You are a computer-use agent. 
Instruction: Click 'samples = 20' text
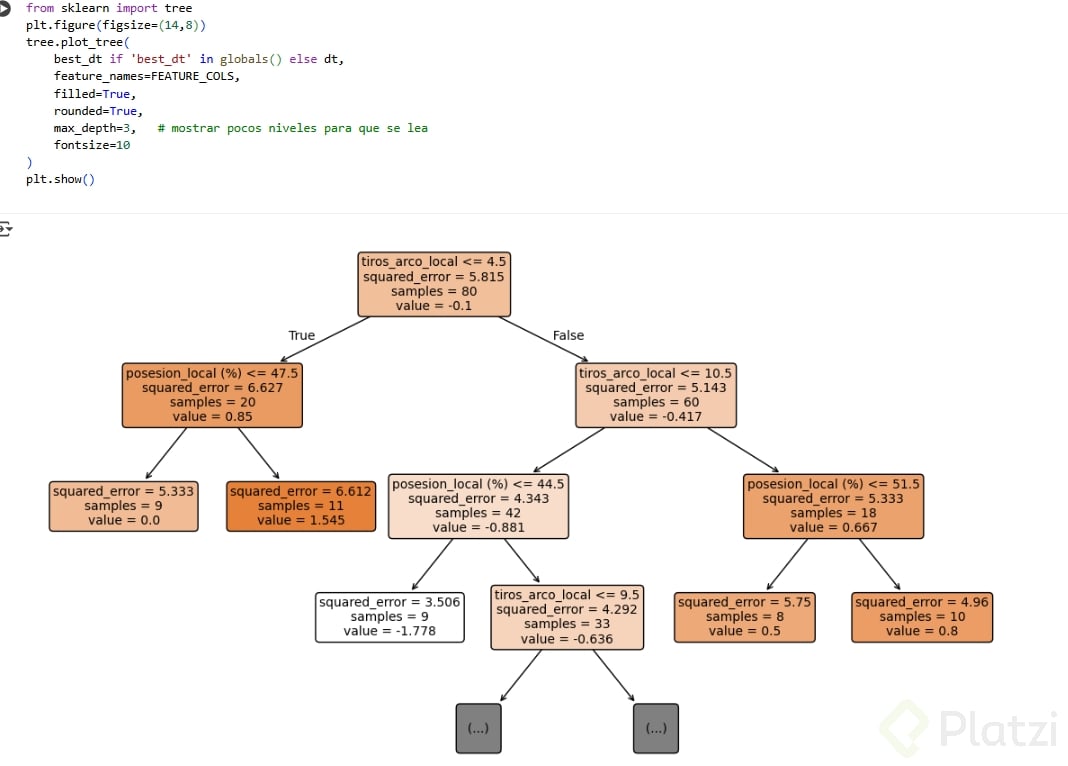click(x=212, y=402)
